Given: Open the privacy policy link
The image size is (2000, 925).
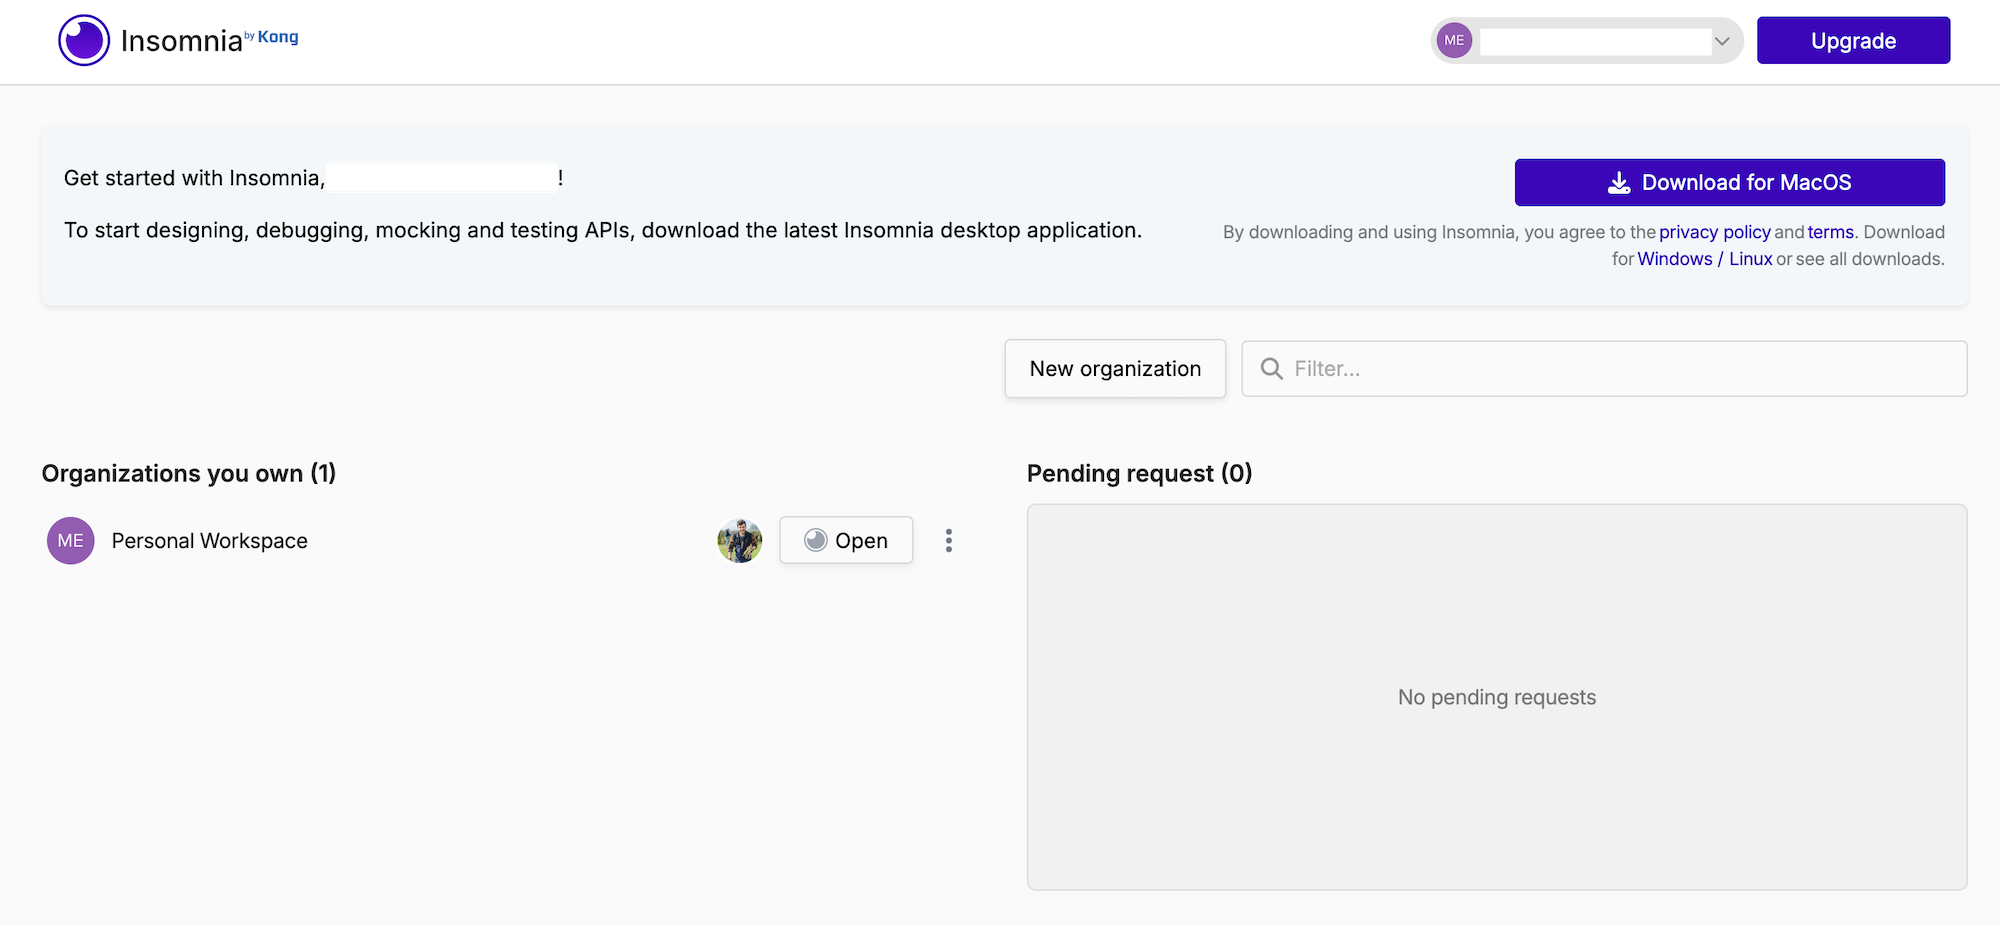Looking at the screenshot, I should 1714,232.
